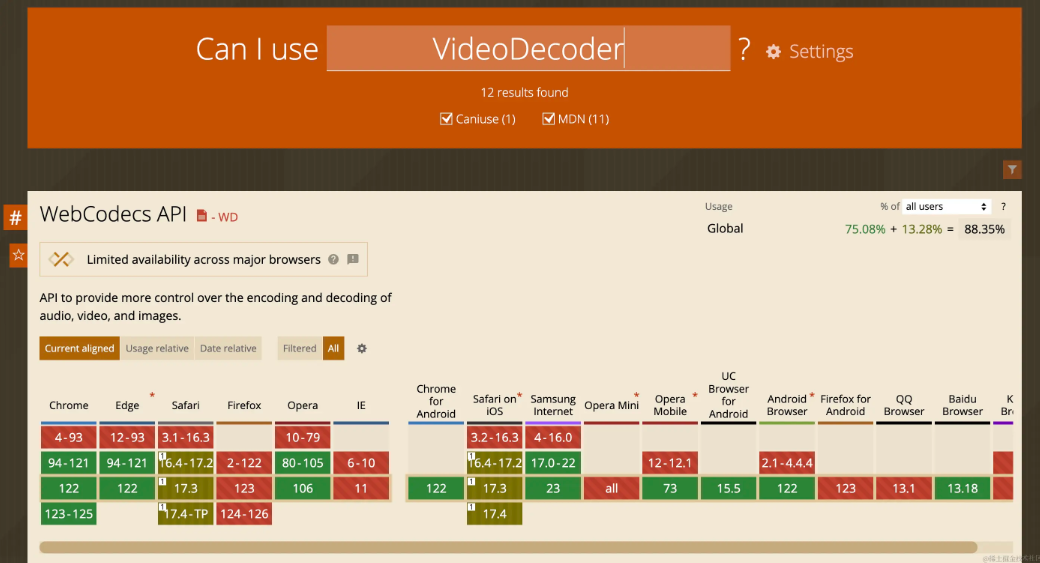Click the baseline limited availability icon
The image size is (1040, 563).
[61, 259]
